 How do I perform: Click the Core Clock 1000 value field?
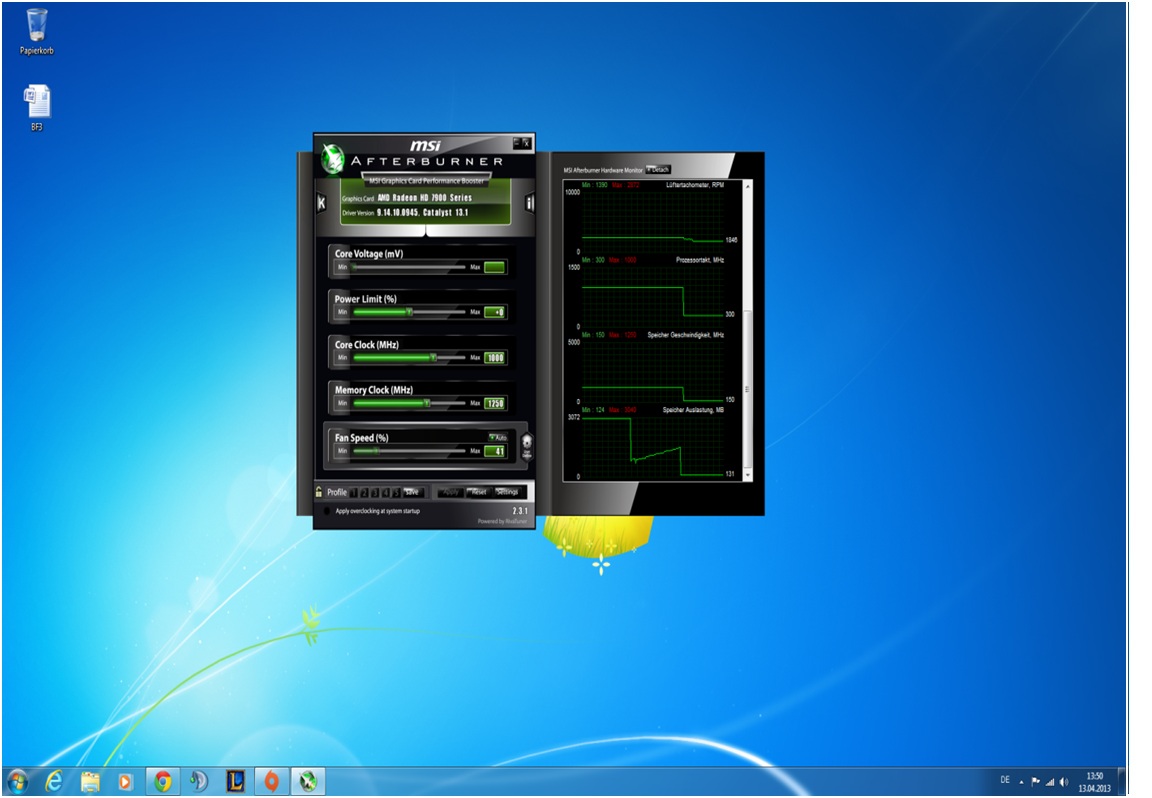coord(494,358)
